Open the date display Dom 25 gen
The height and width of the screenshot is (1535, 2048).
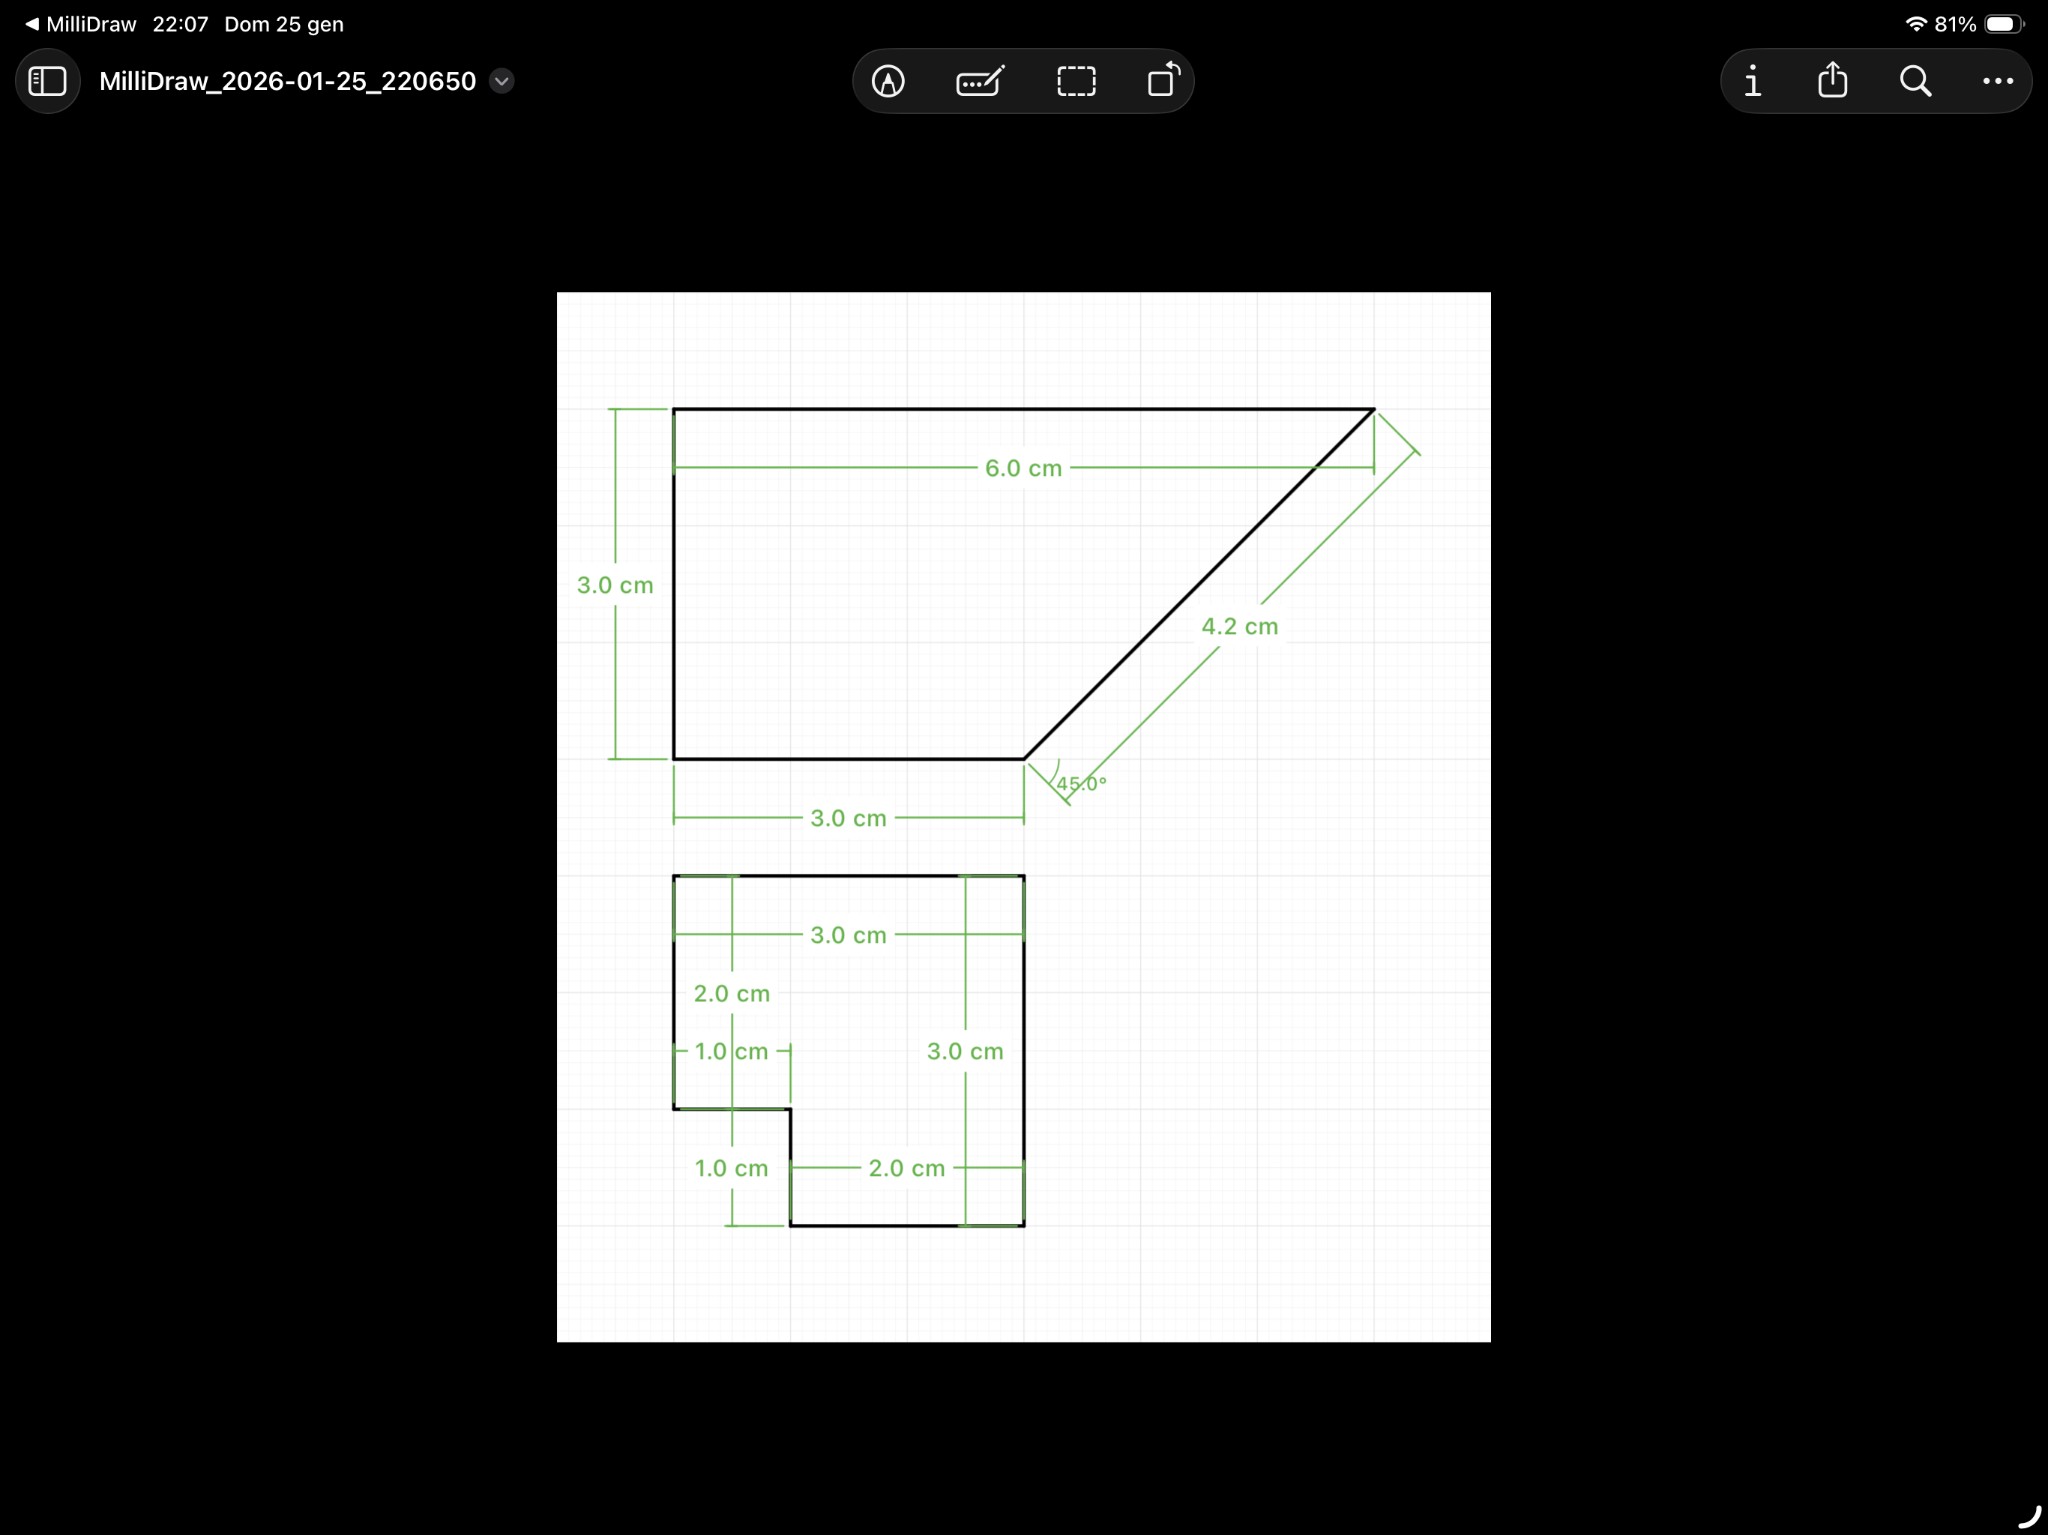[x=283, y=23]
